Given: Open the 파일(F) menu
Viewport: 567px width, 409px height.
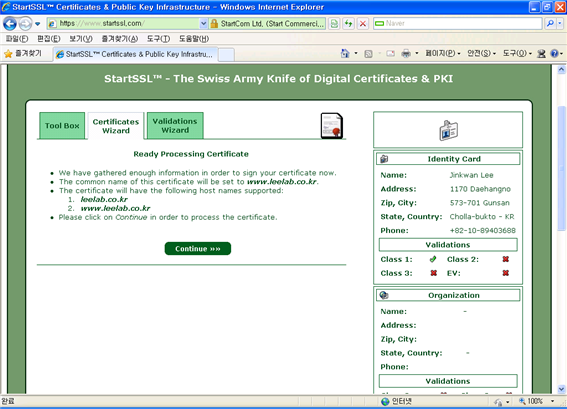Looking at the screenshot, I should (17, 39).
